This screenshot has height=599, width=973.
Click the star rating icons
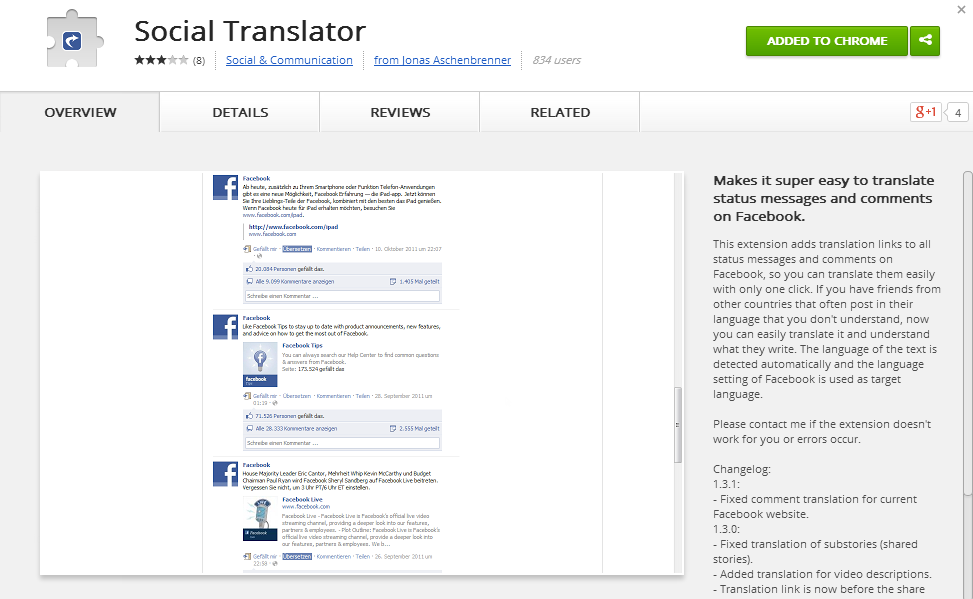click(161, 60)
